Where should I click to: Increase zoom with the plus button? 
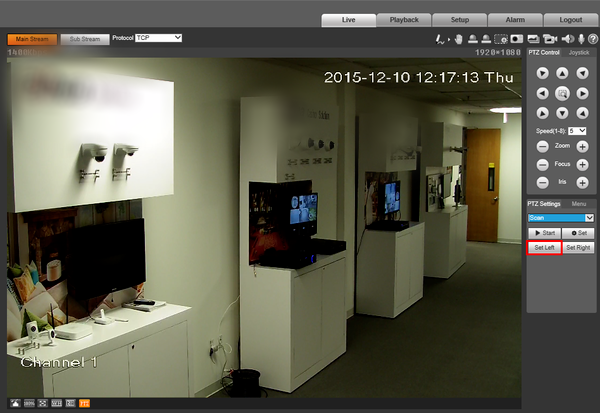tap(582, 146)
